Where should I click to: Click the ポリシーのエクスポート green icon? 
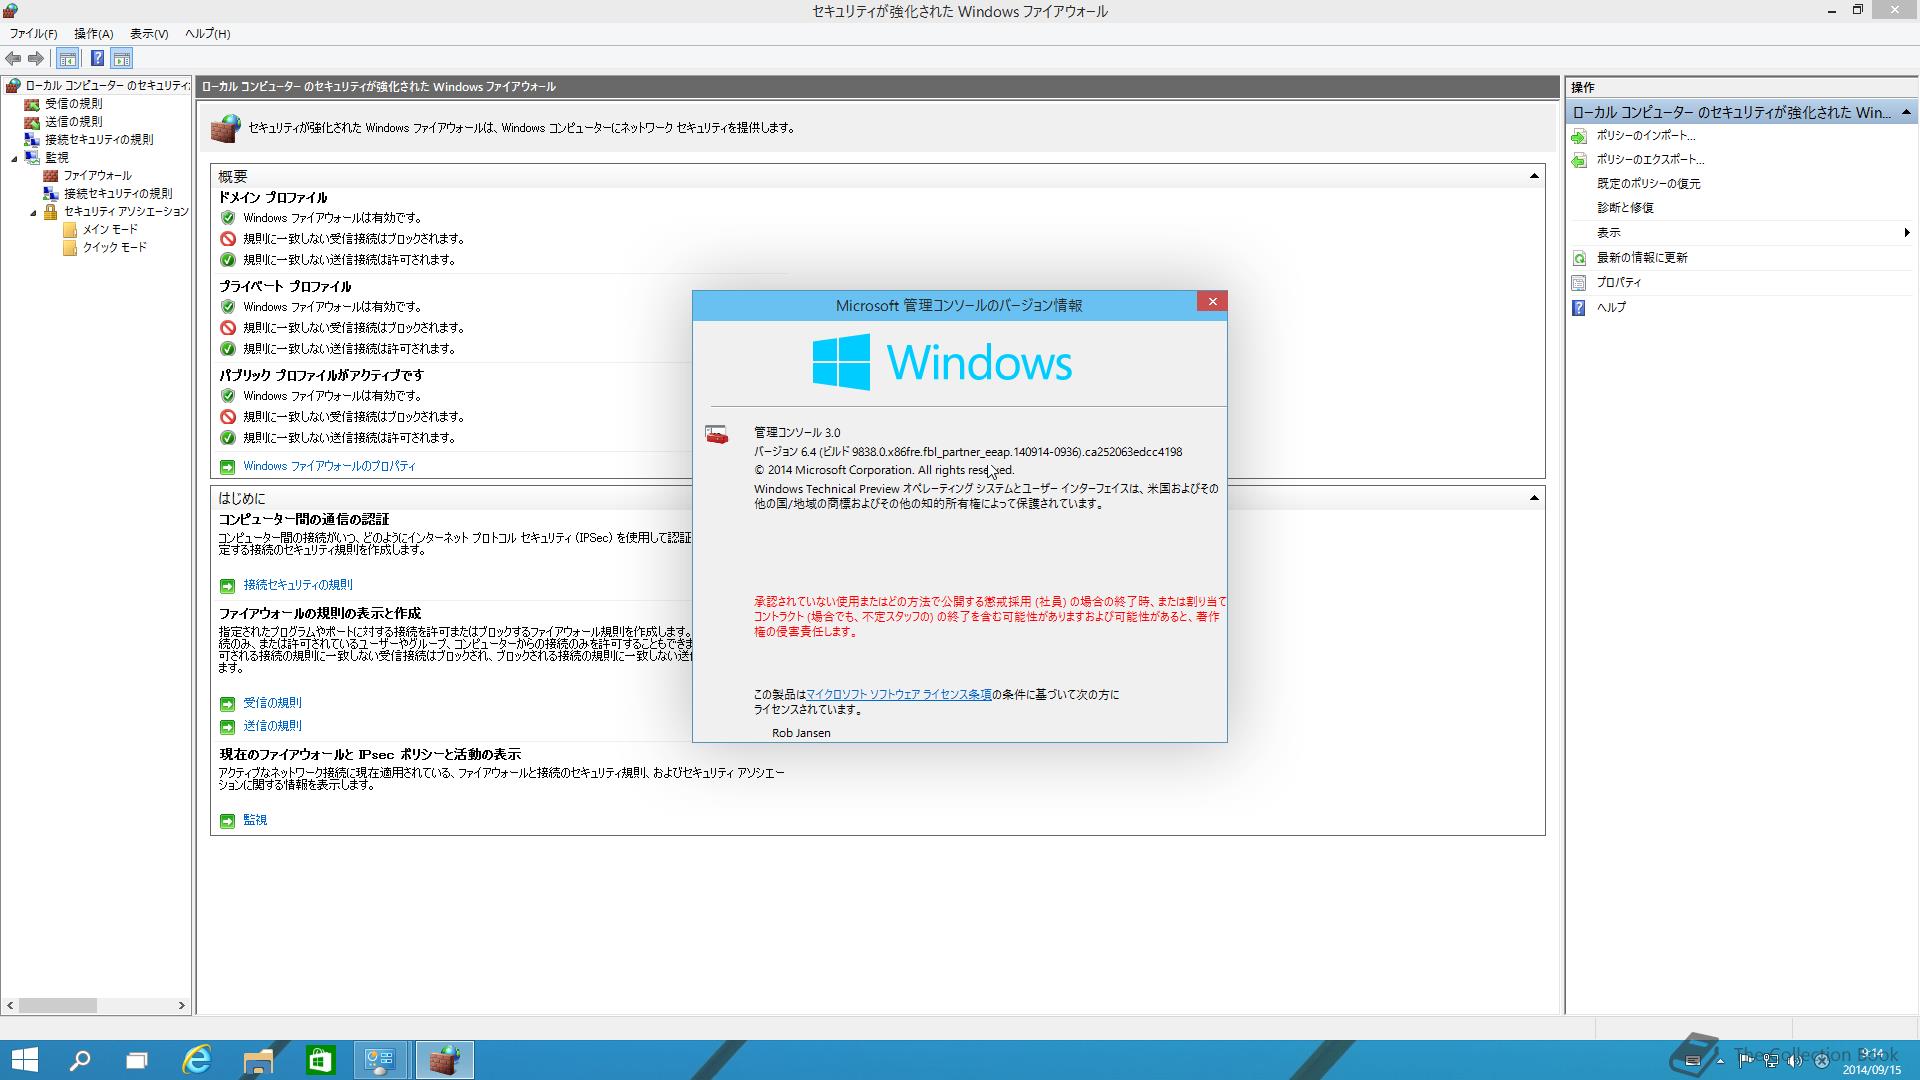click(1579, 160)
